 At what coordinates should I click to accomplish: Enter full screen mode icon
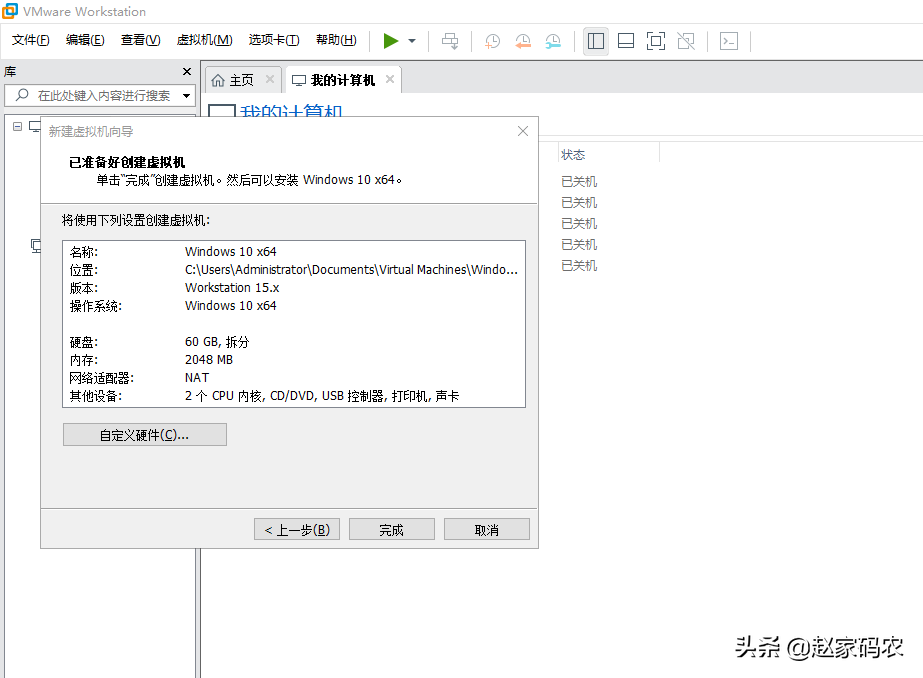(656, 41)
